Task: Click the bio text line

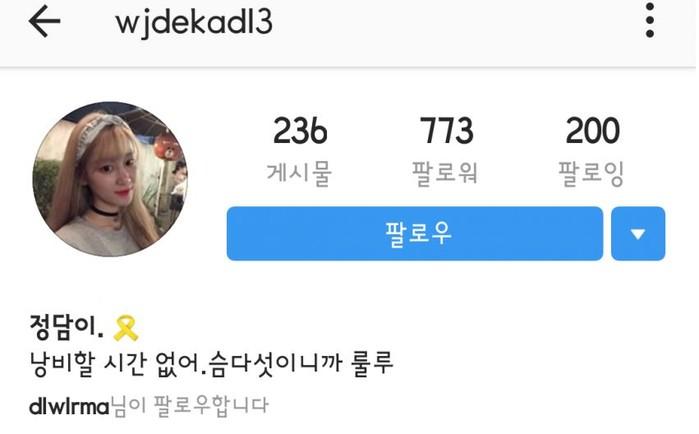Action: [211, 364]
